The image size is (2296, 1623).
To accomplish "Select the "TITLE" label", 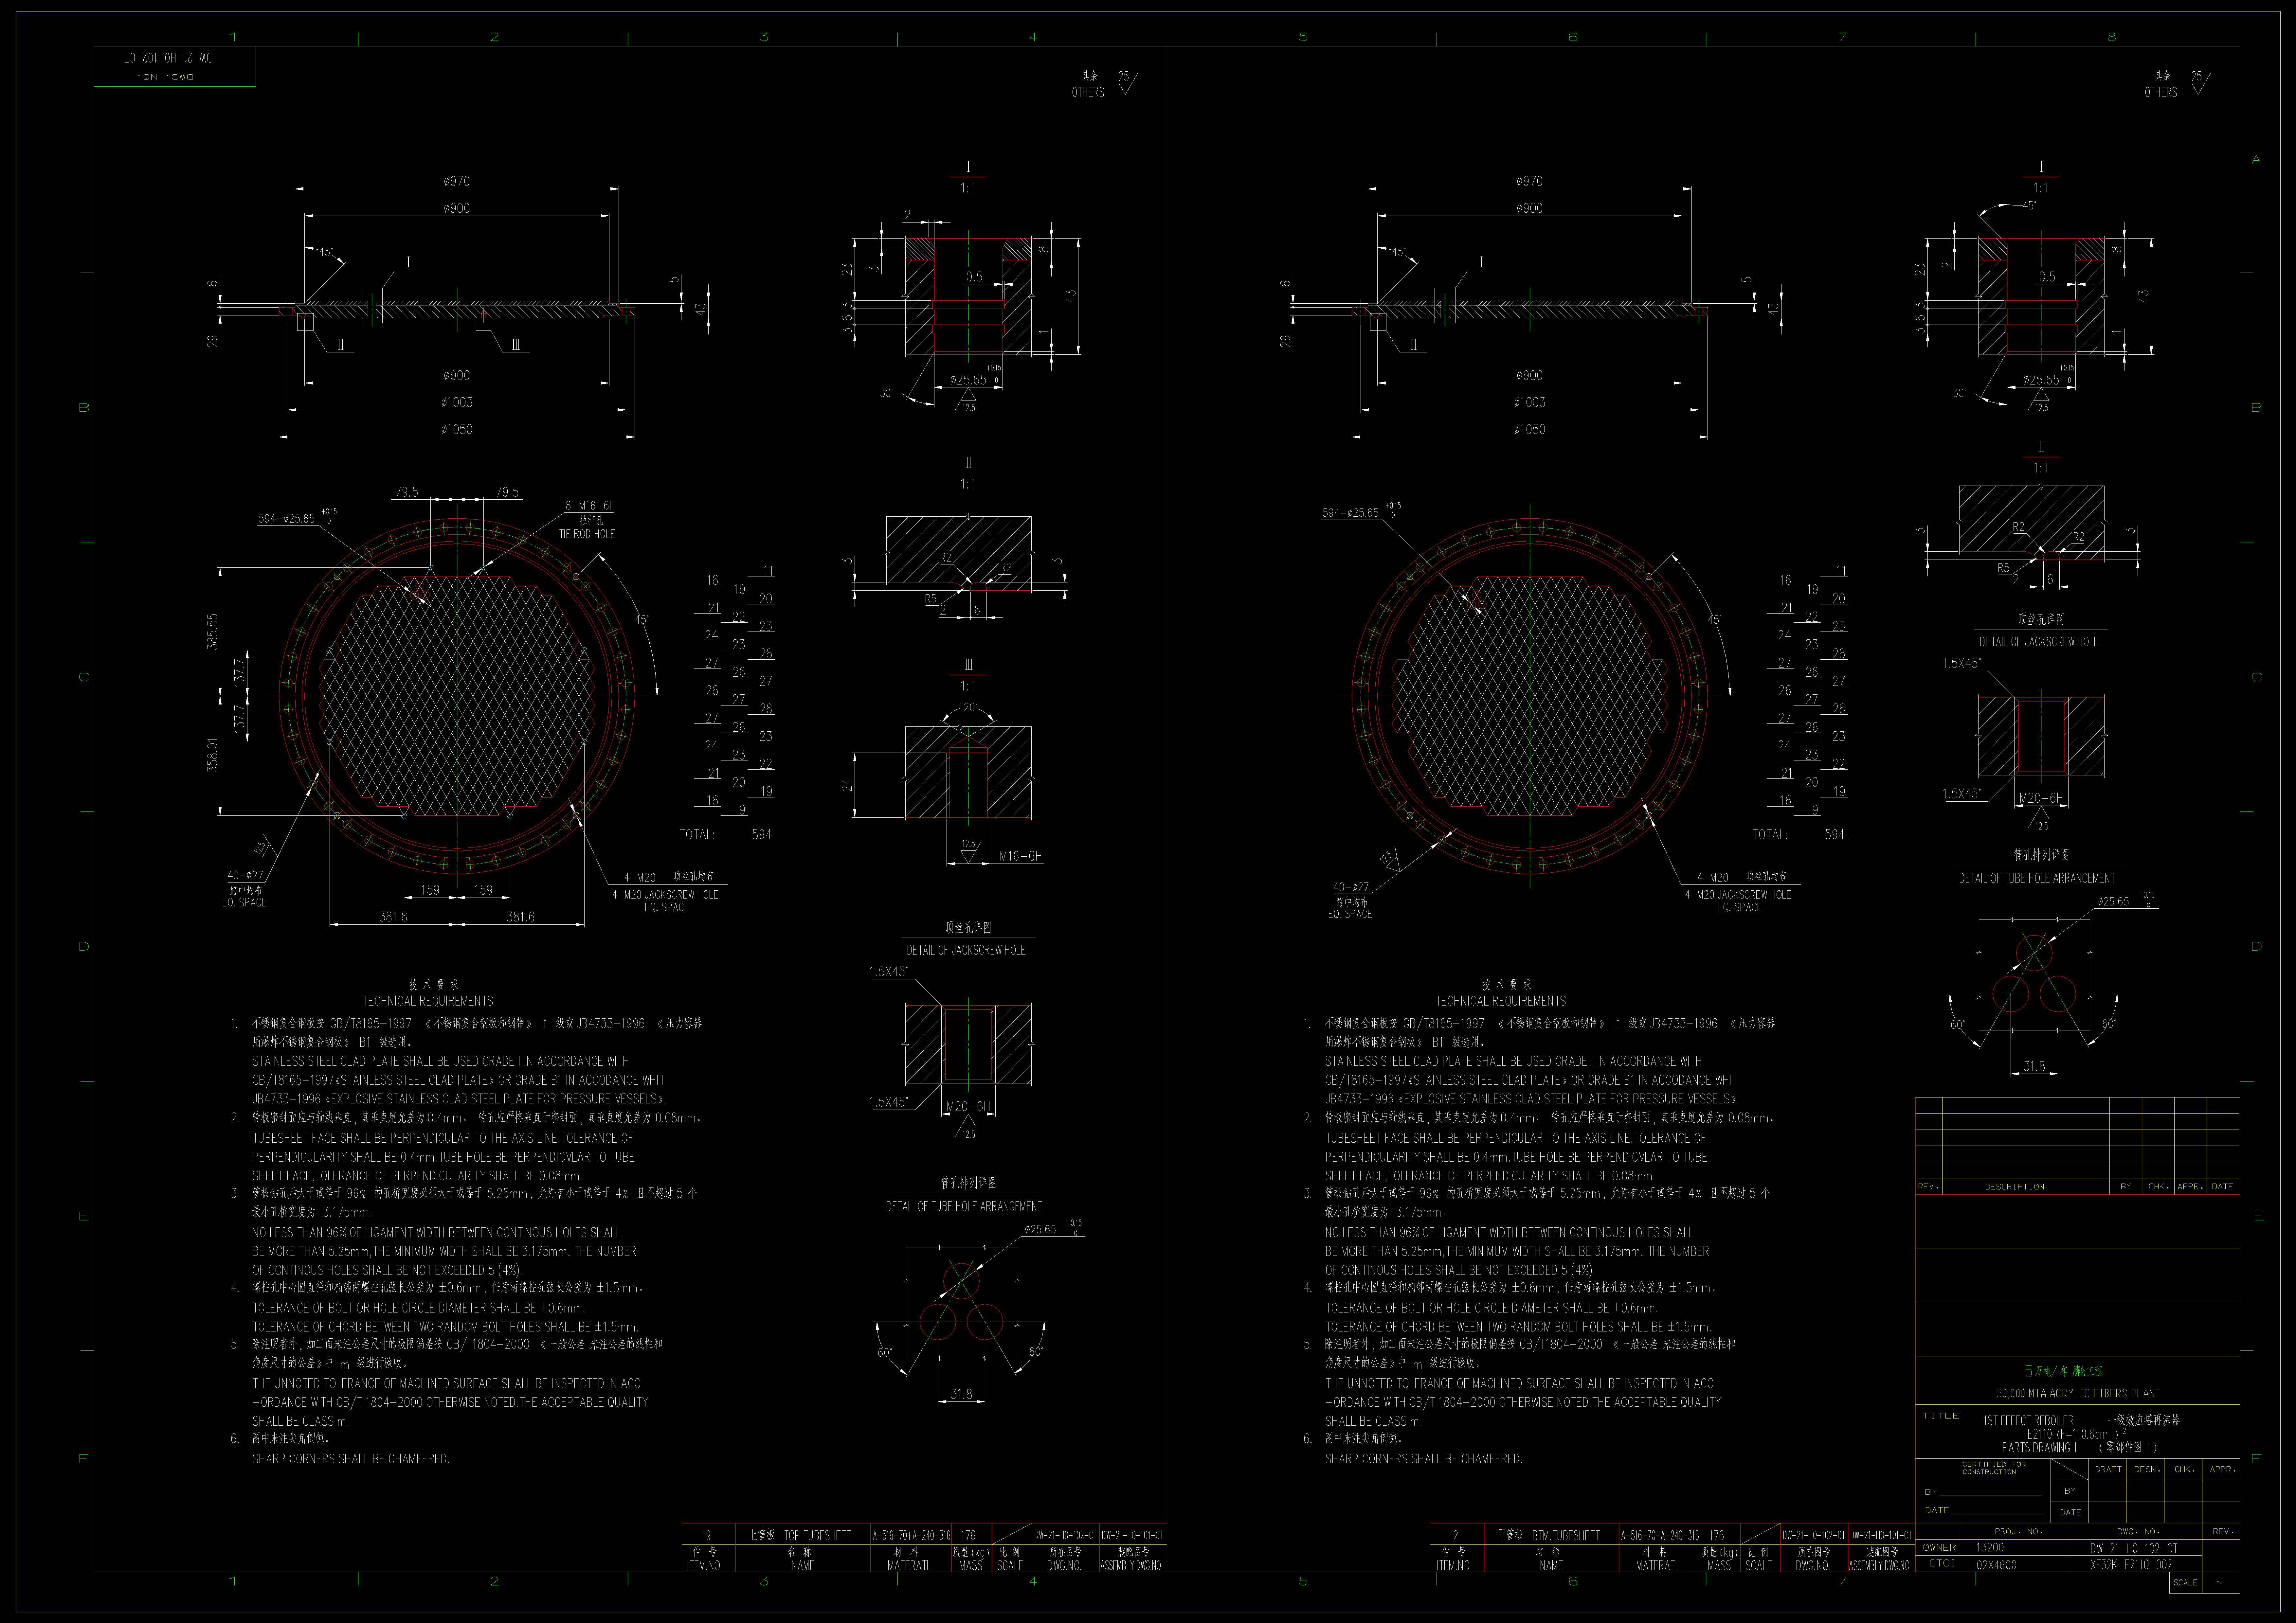I will coord(1941,1416).
